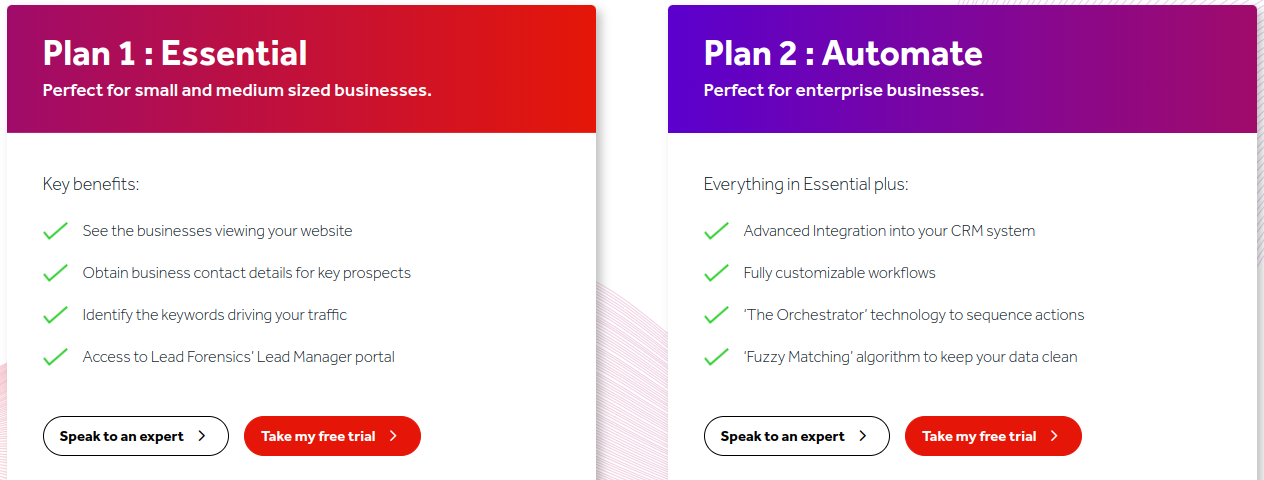Click arrow chevron in Essential 'Take my free trial'

[393, 436]
